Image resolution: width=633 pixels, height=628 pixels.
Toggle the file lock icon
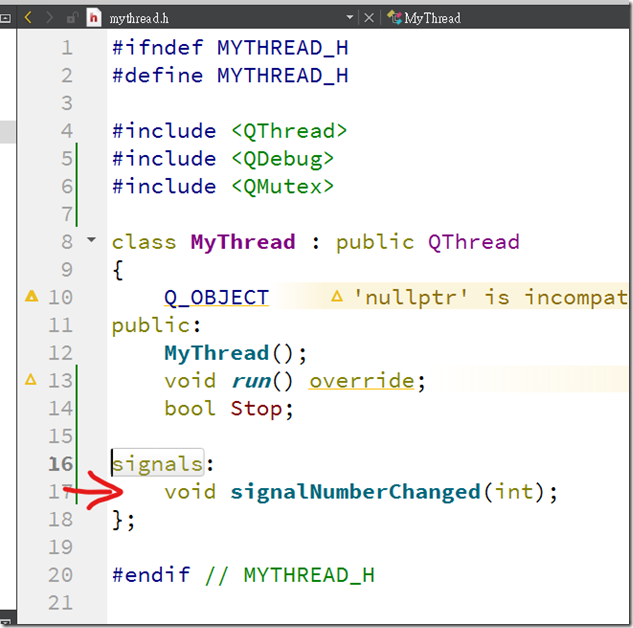[x=72, y=18]
